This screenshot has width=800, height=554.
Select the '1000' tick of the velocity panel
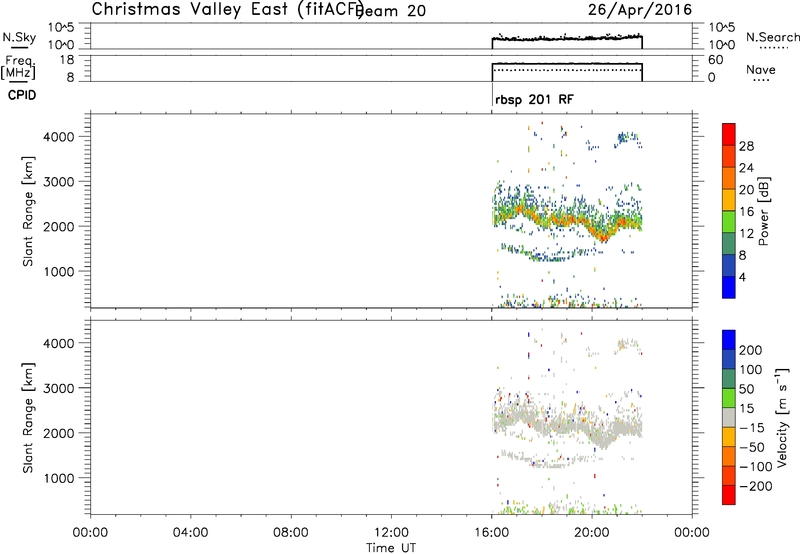(58, 478)
